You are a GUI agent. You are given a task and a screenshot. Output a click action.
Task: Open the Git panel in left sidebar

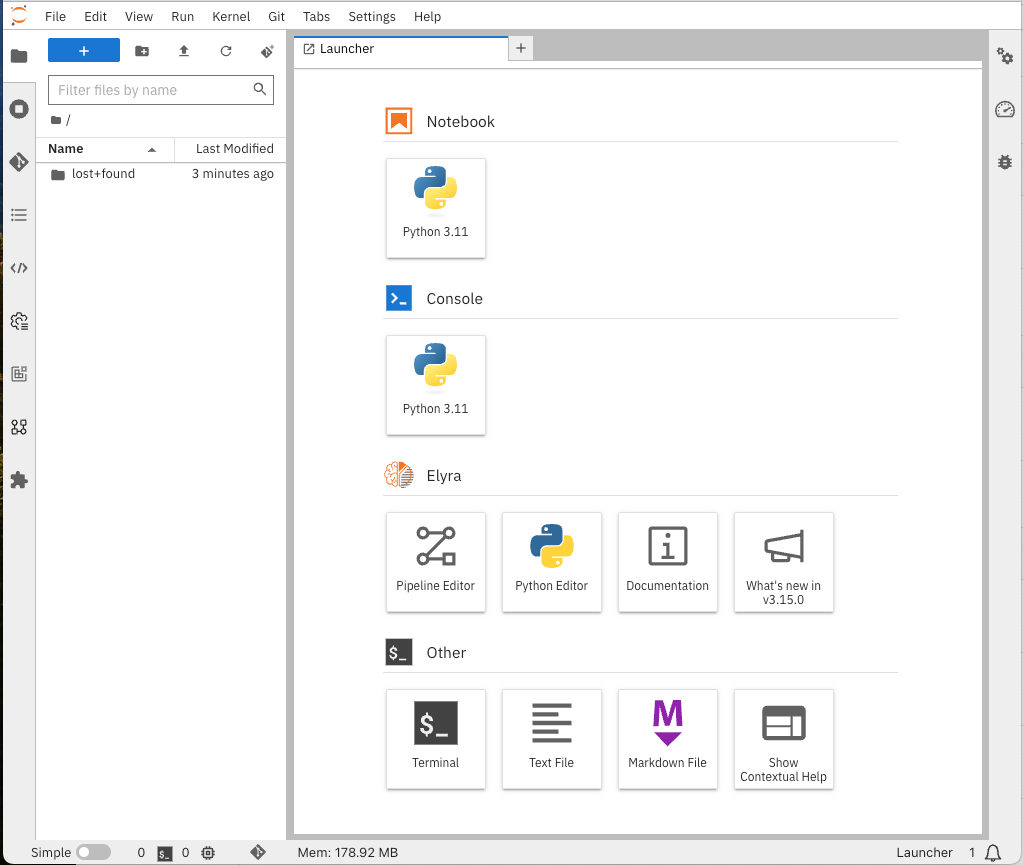tap(18, 162)
